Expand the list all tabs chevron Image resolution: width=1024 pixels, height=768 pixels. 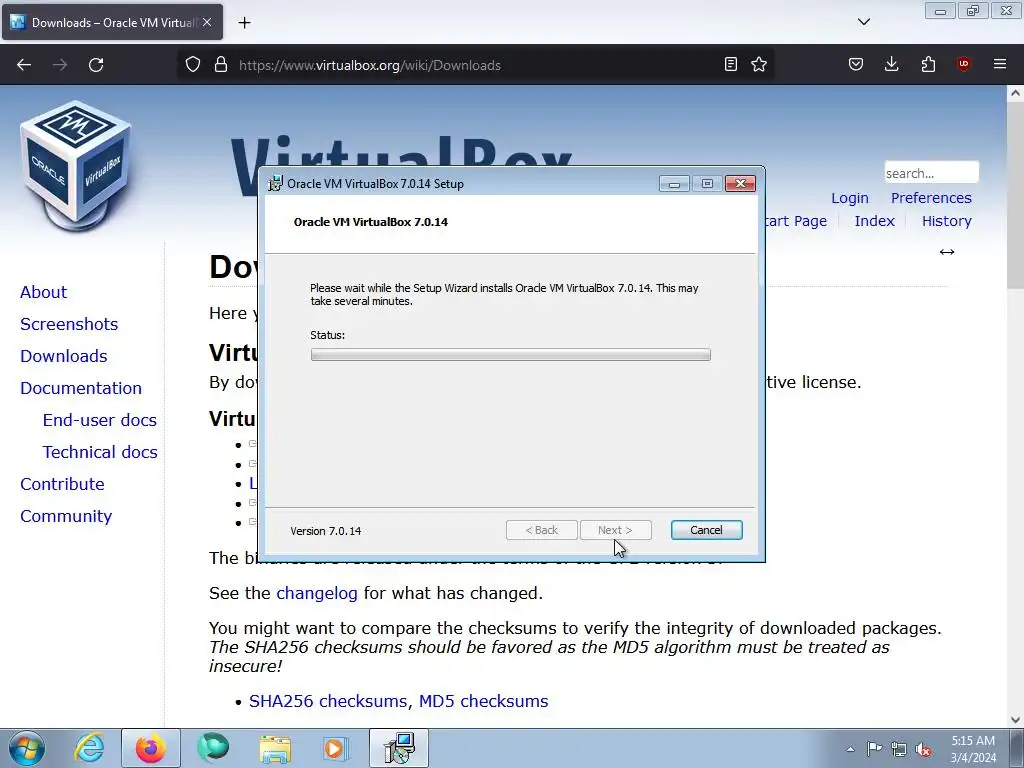[x=863, y=22]
